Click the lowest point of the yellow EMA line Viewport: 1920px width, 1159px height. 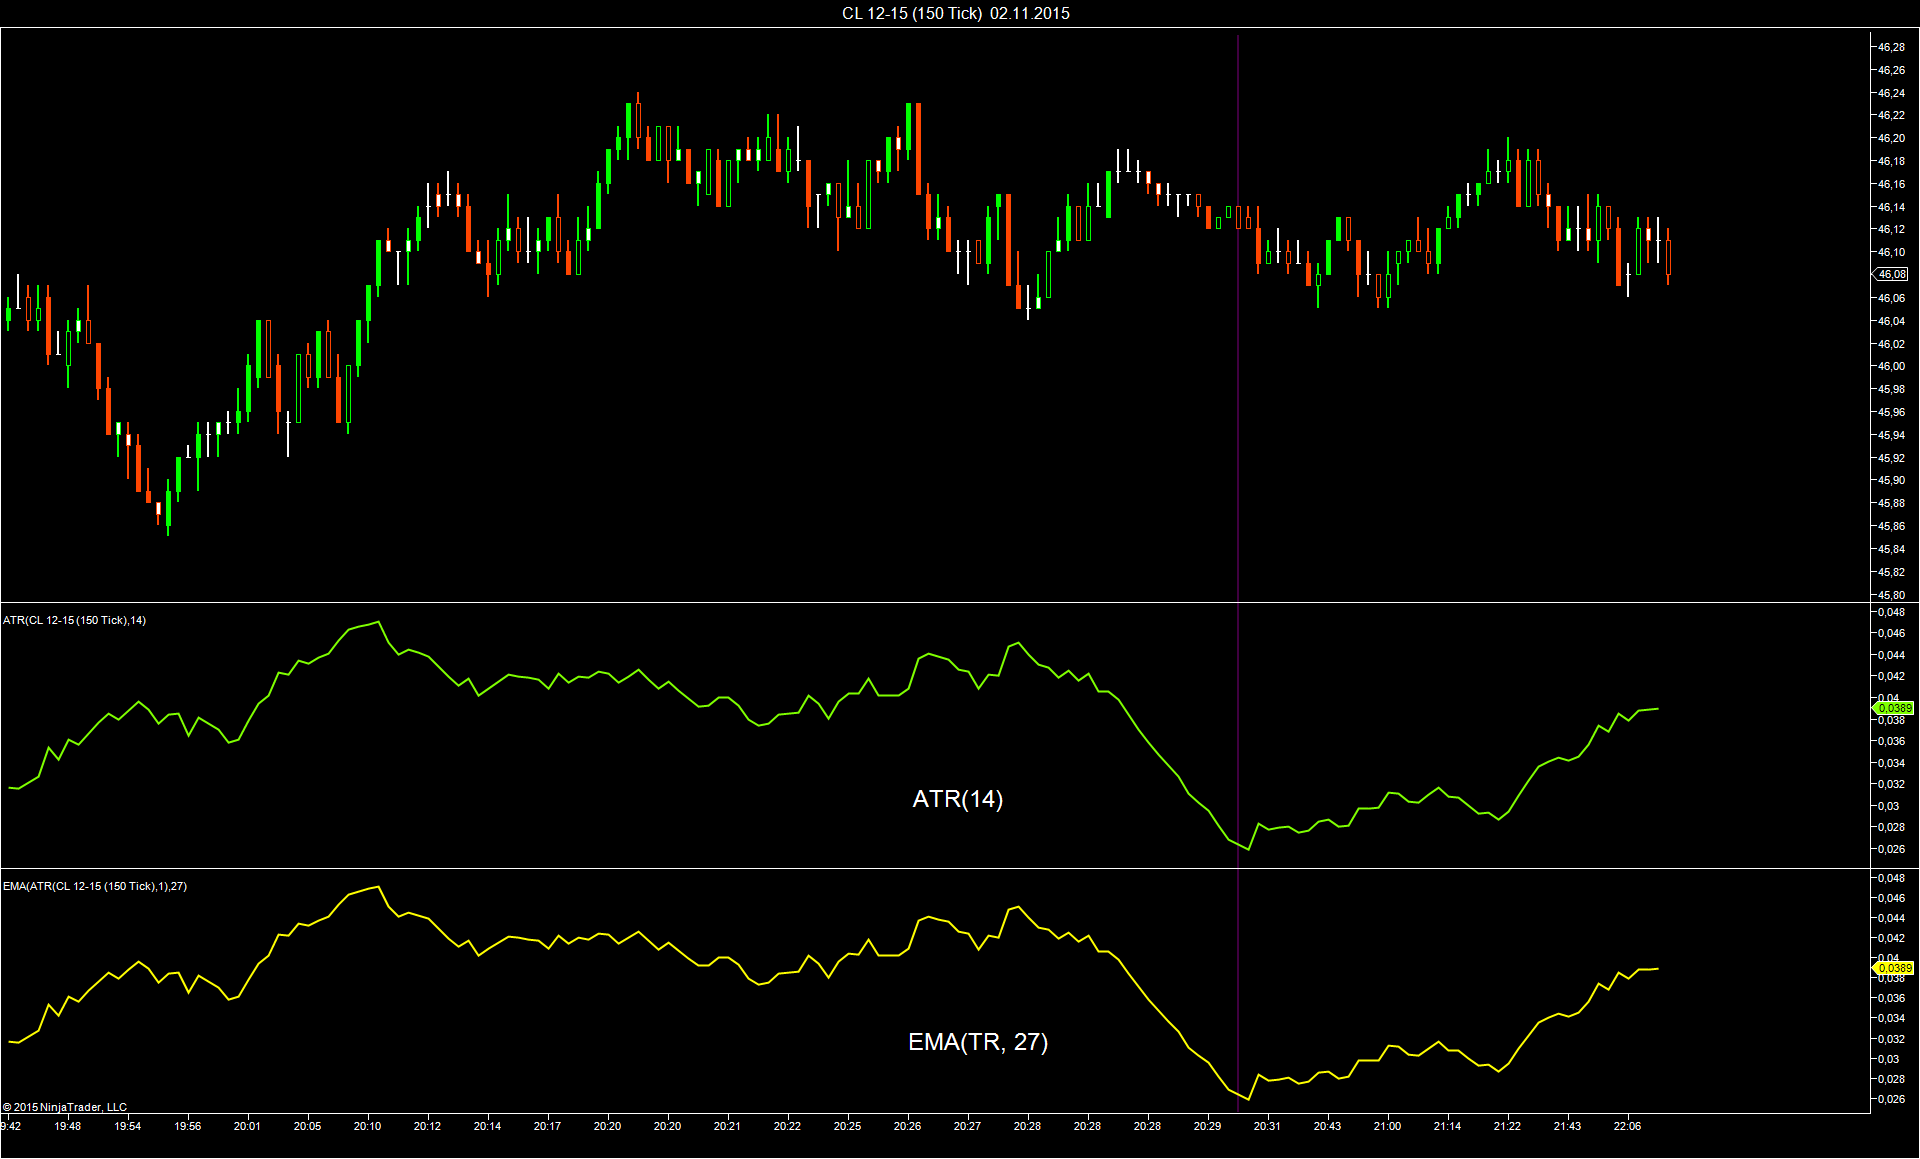click(1248, 1099)
